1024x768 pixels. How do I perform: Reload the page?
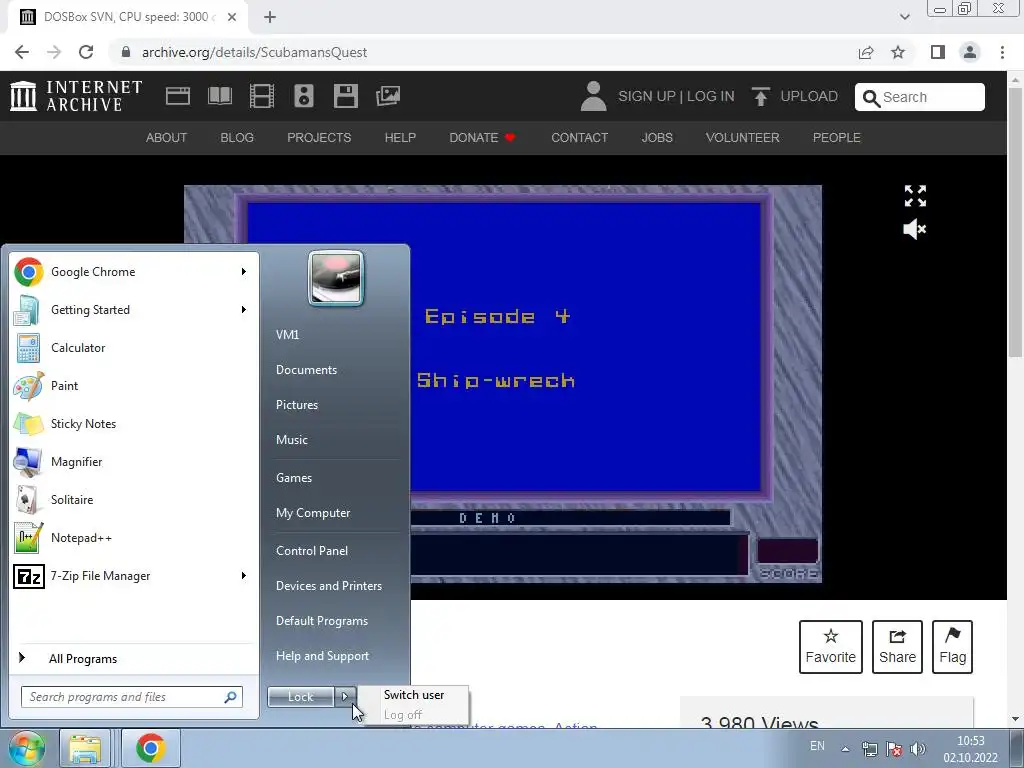point(86,52)
